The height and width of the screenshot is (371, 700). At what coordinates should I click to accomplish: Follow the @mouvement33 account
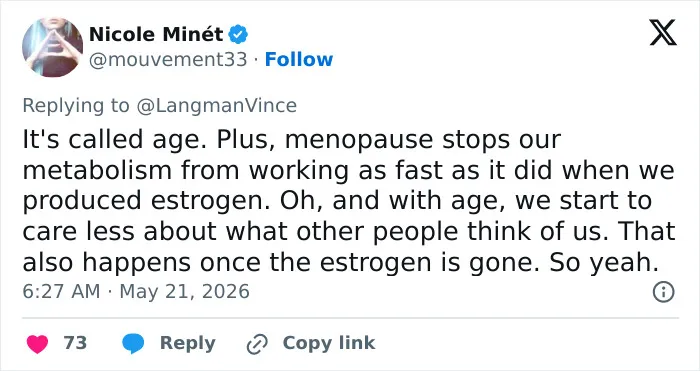coord(299,59)
